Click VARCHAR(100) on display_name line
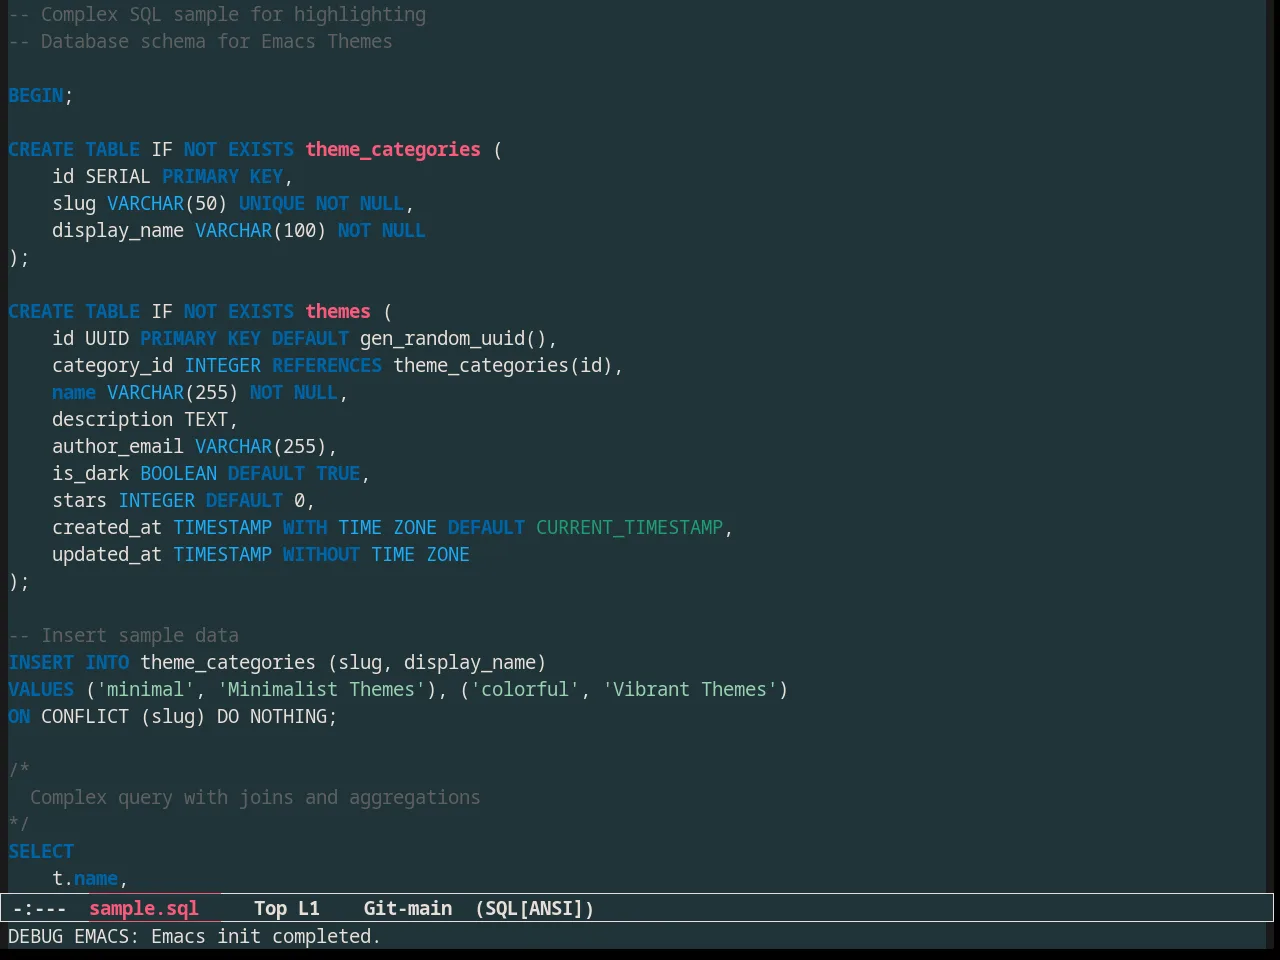The image size is (1280, 960). tap(261, 230)
